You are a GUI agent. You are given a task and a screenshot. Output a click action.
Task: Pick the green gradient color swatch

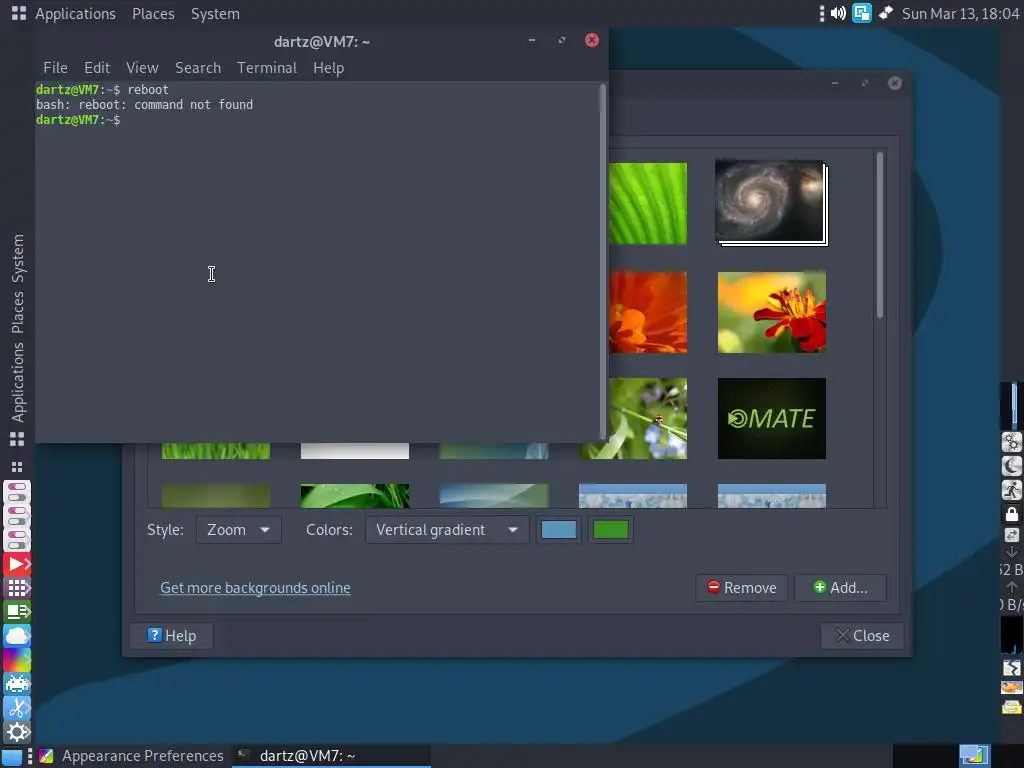tap(611, 530)
